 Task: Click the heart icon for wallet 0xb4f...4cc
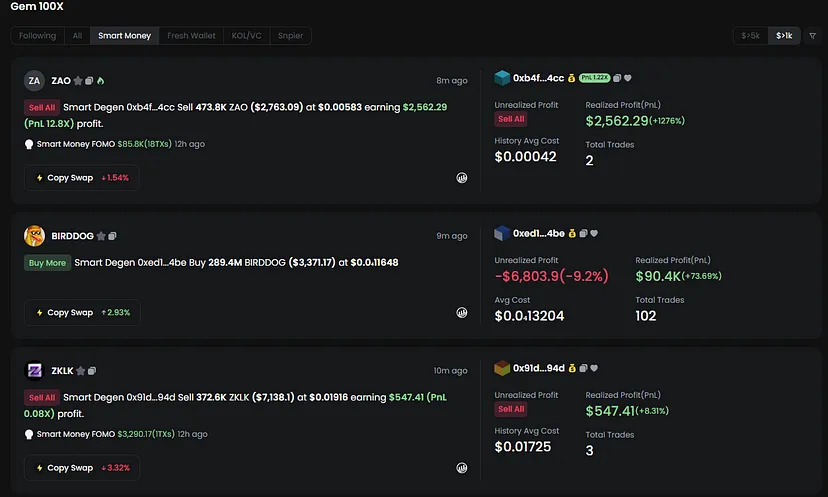tap(628, 78)
